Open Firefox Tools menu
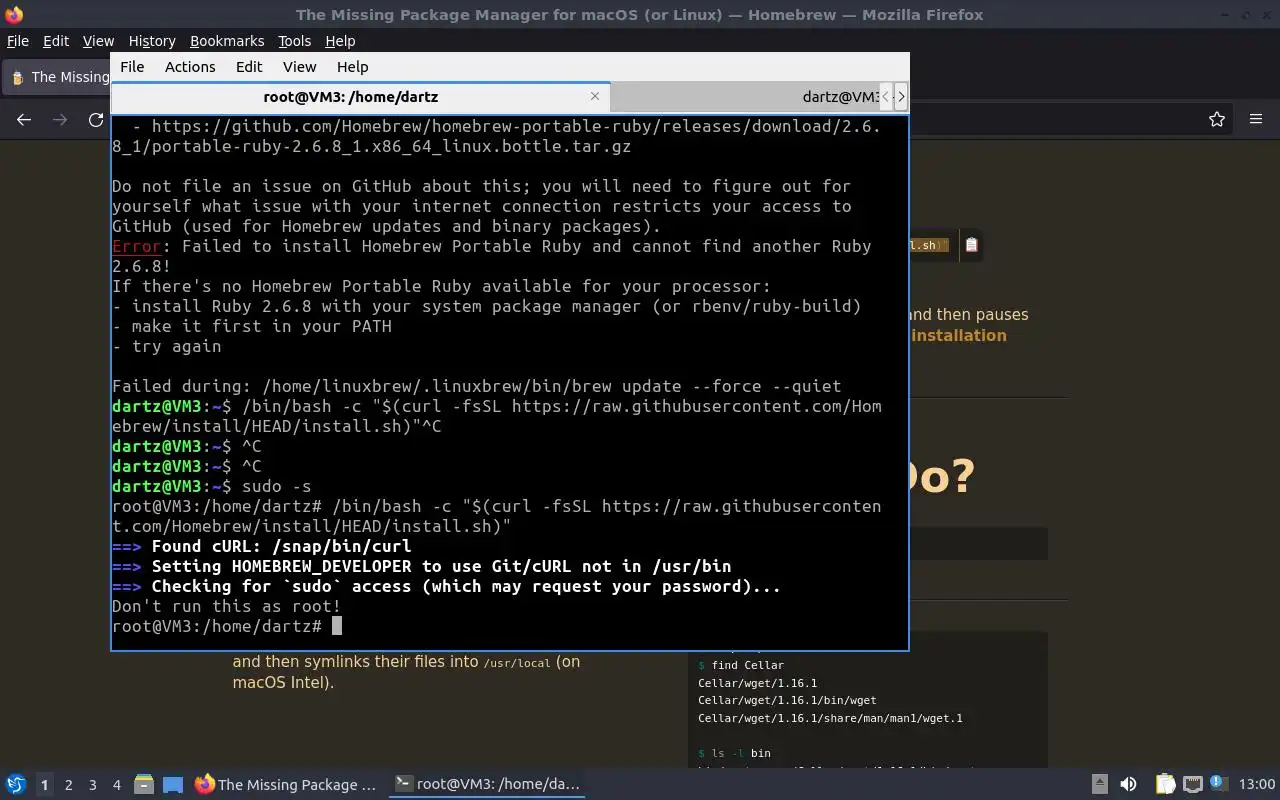Image resolution: width=1280 pixels, height=800 pixels. pos(294,41)
